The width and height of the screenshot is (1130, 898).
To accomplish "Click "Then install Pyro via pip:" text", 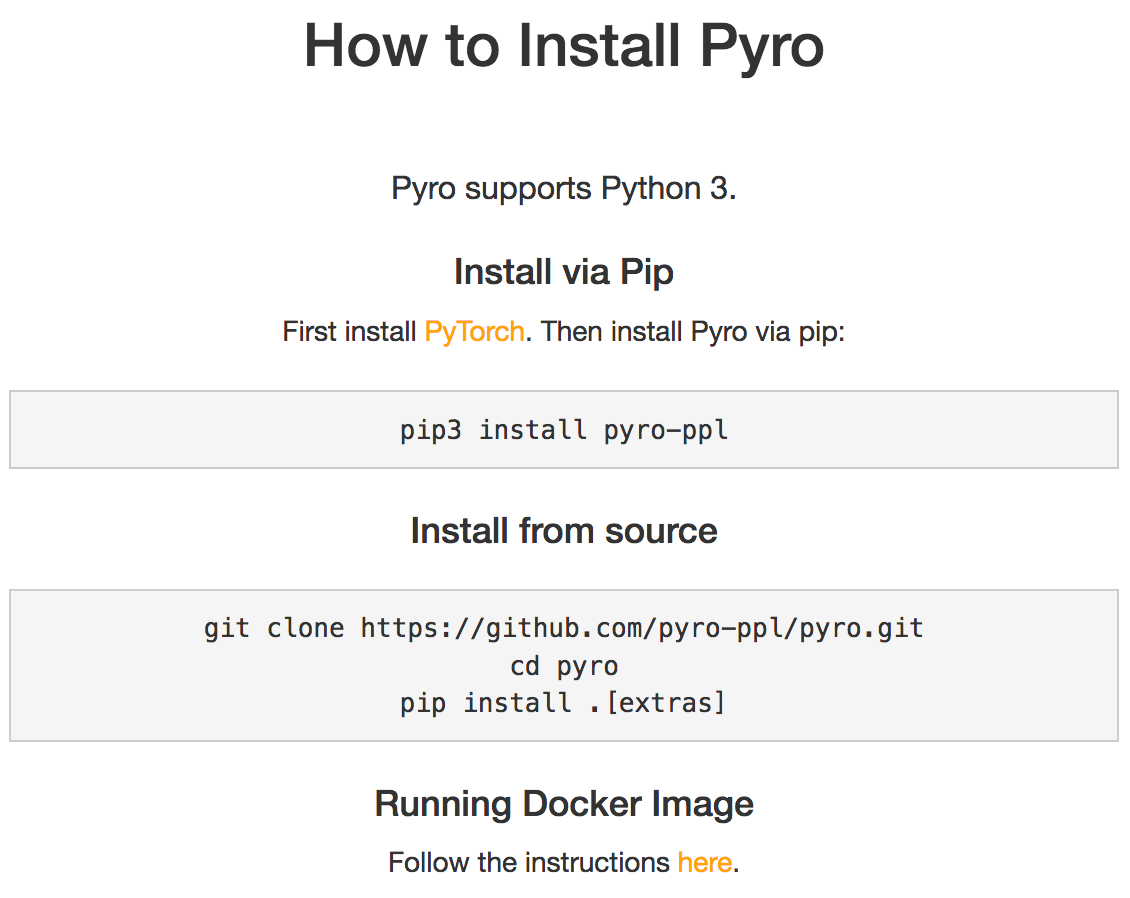I will click(x=693, y=332).
